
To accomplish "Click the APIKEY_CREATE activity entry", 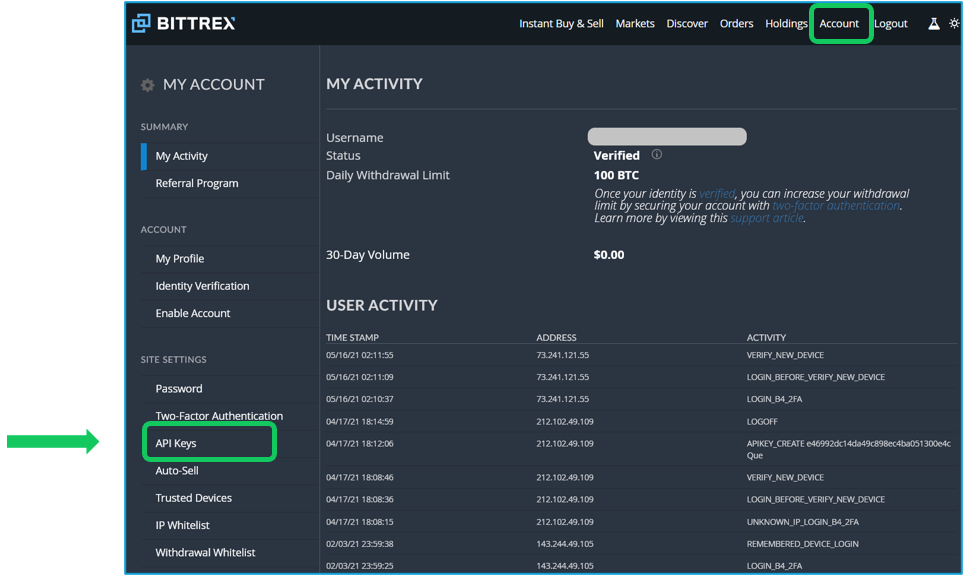I will click(848, 450).
